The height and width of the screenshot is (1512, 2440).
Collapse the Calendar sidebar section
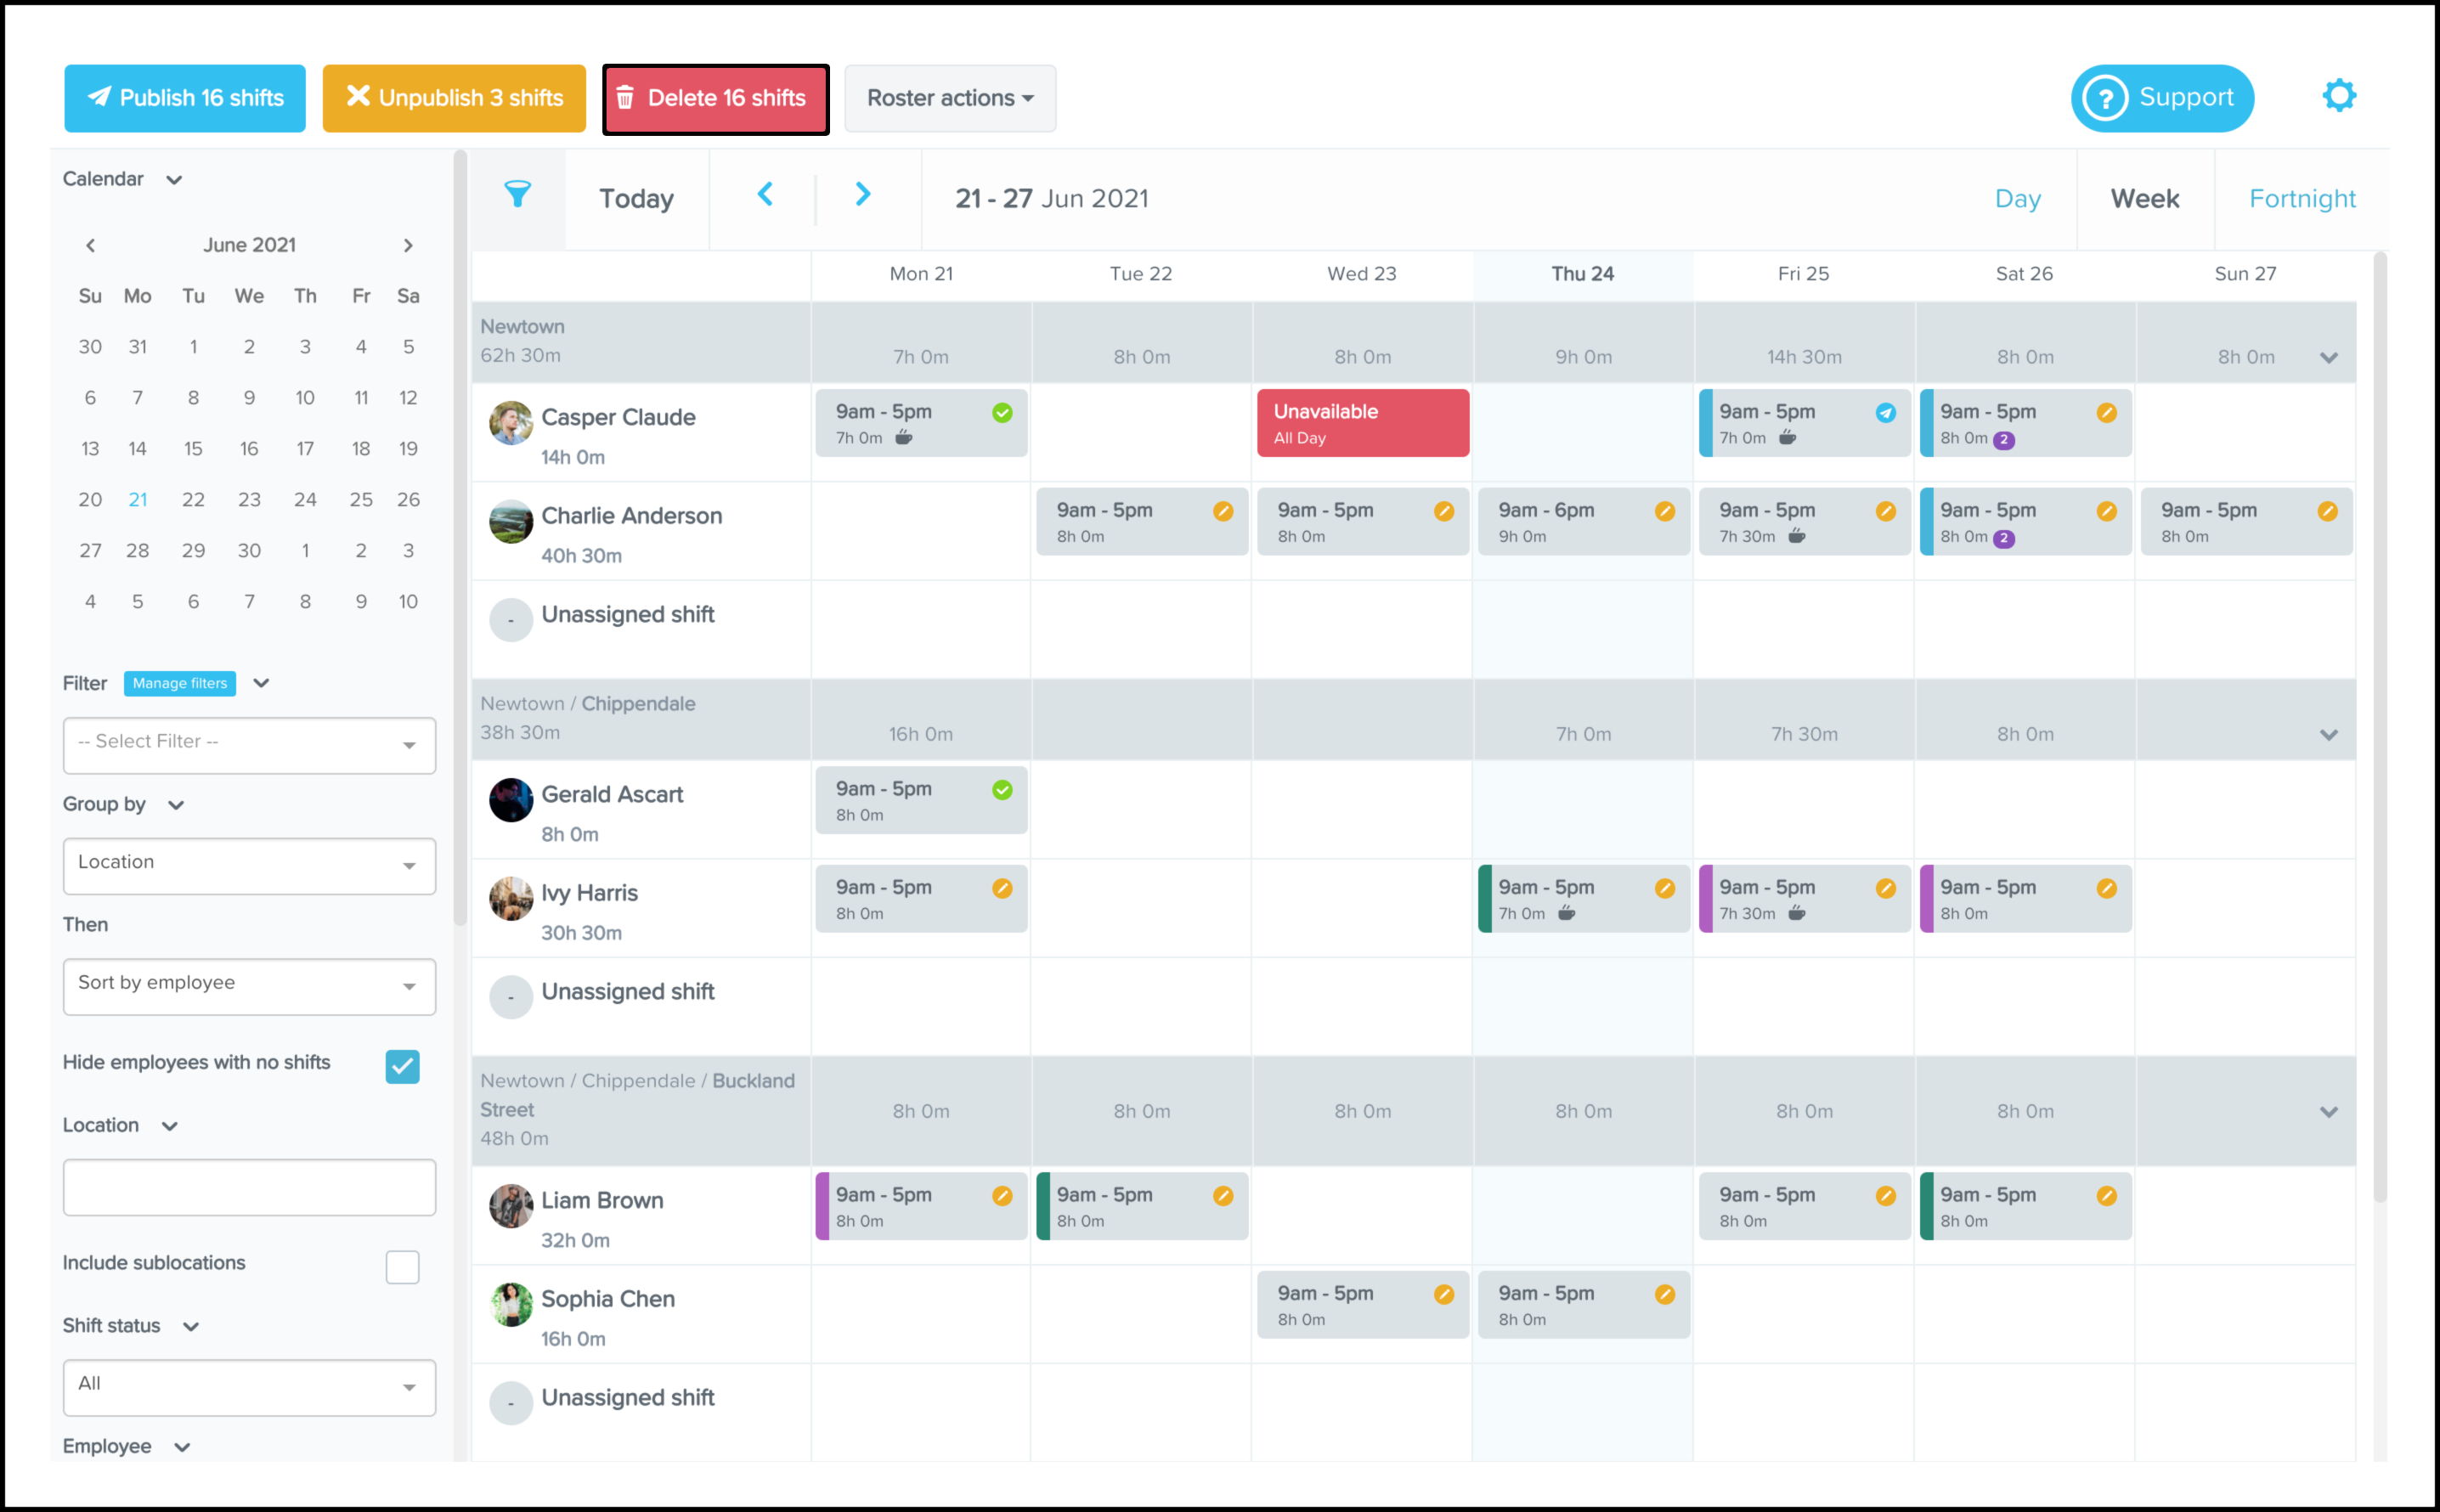pos(174,180)
